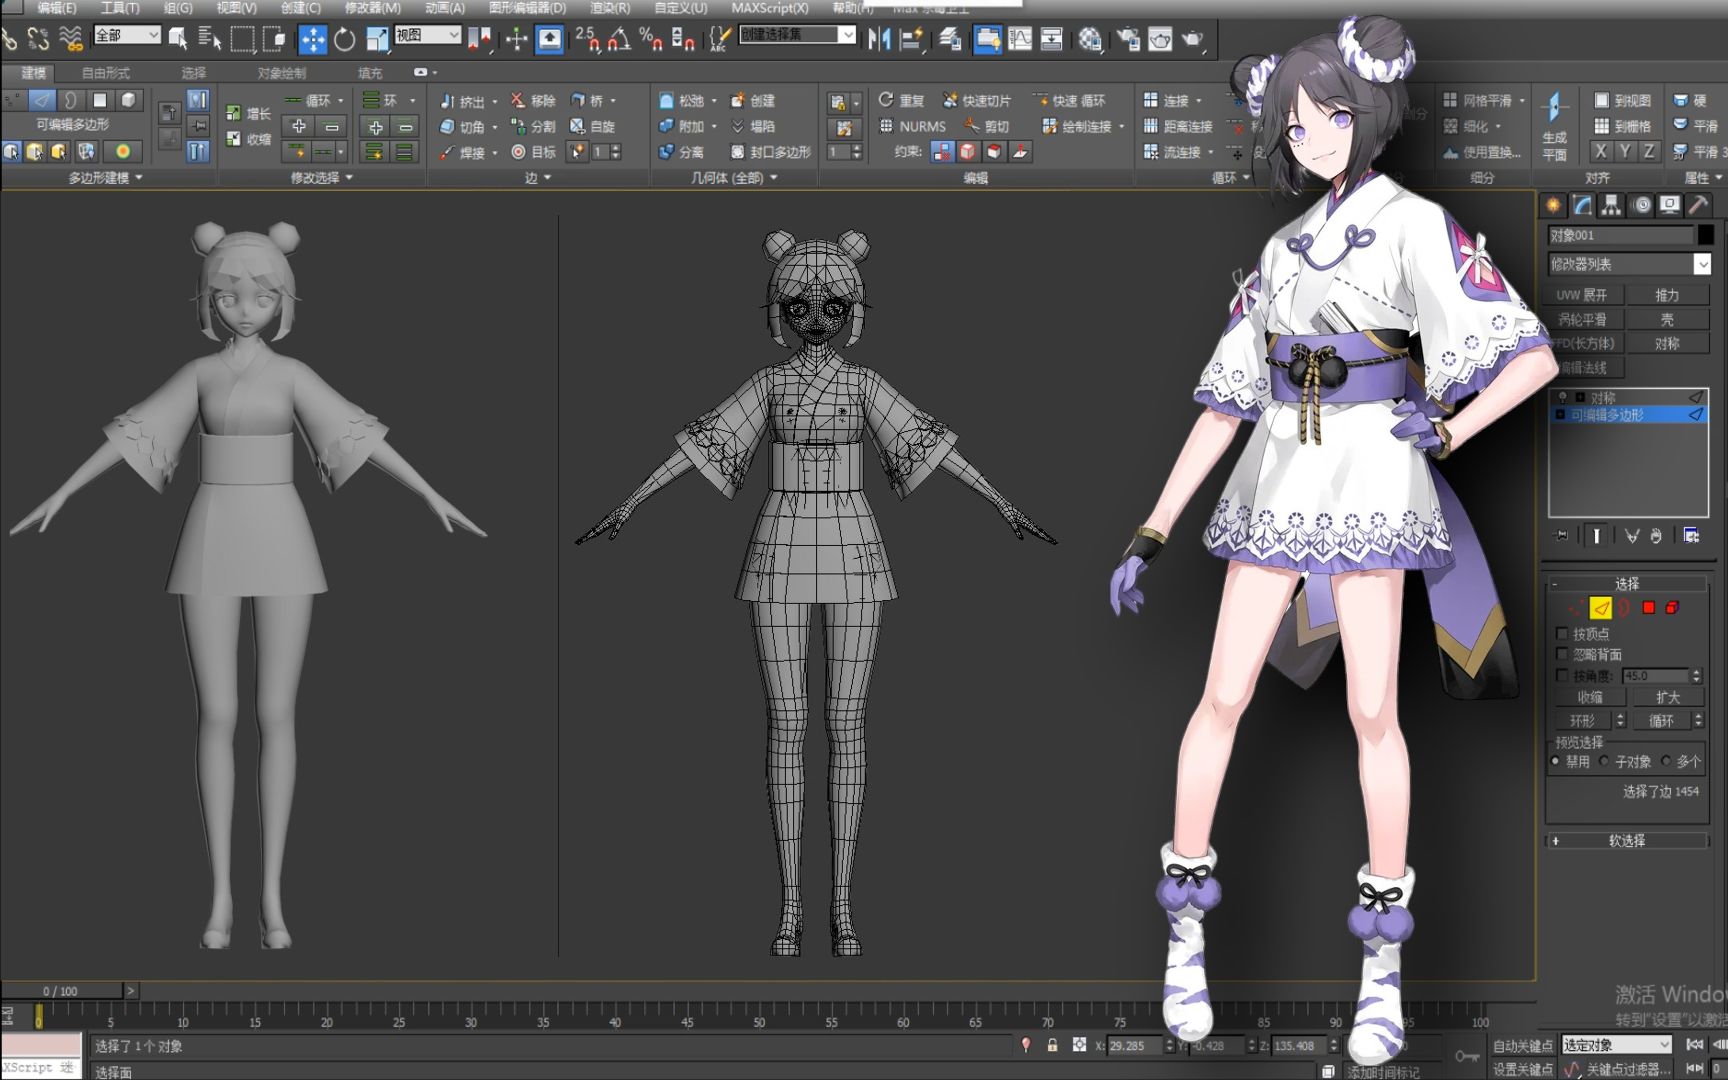Click the object color swatch beside 对象001
This screenshot has width=1728, height=1080.
pyautogui.click(x=1705, y=234)
